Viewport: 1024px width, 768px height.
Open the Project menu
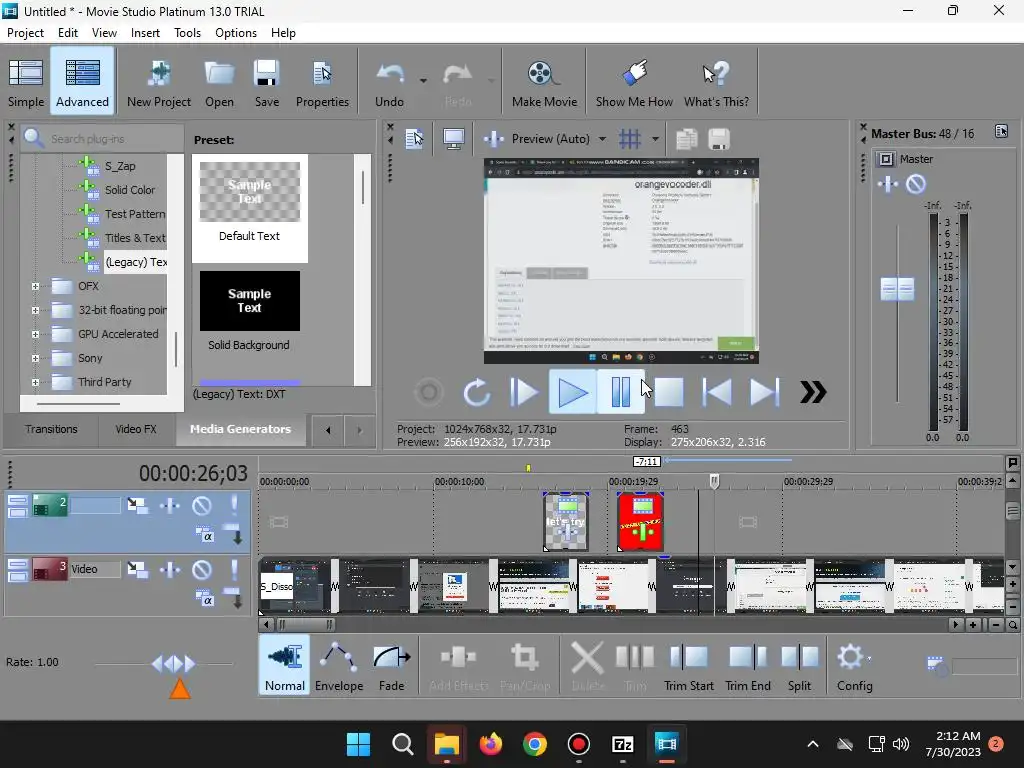click(25, 33)
